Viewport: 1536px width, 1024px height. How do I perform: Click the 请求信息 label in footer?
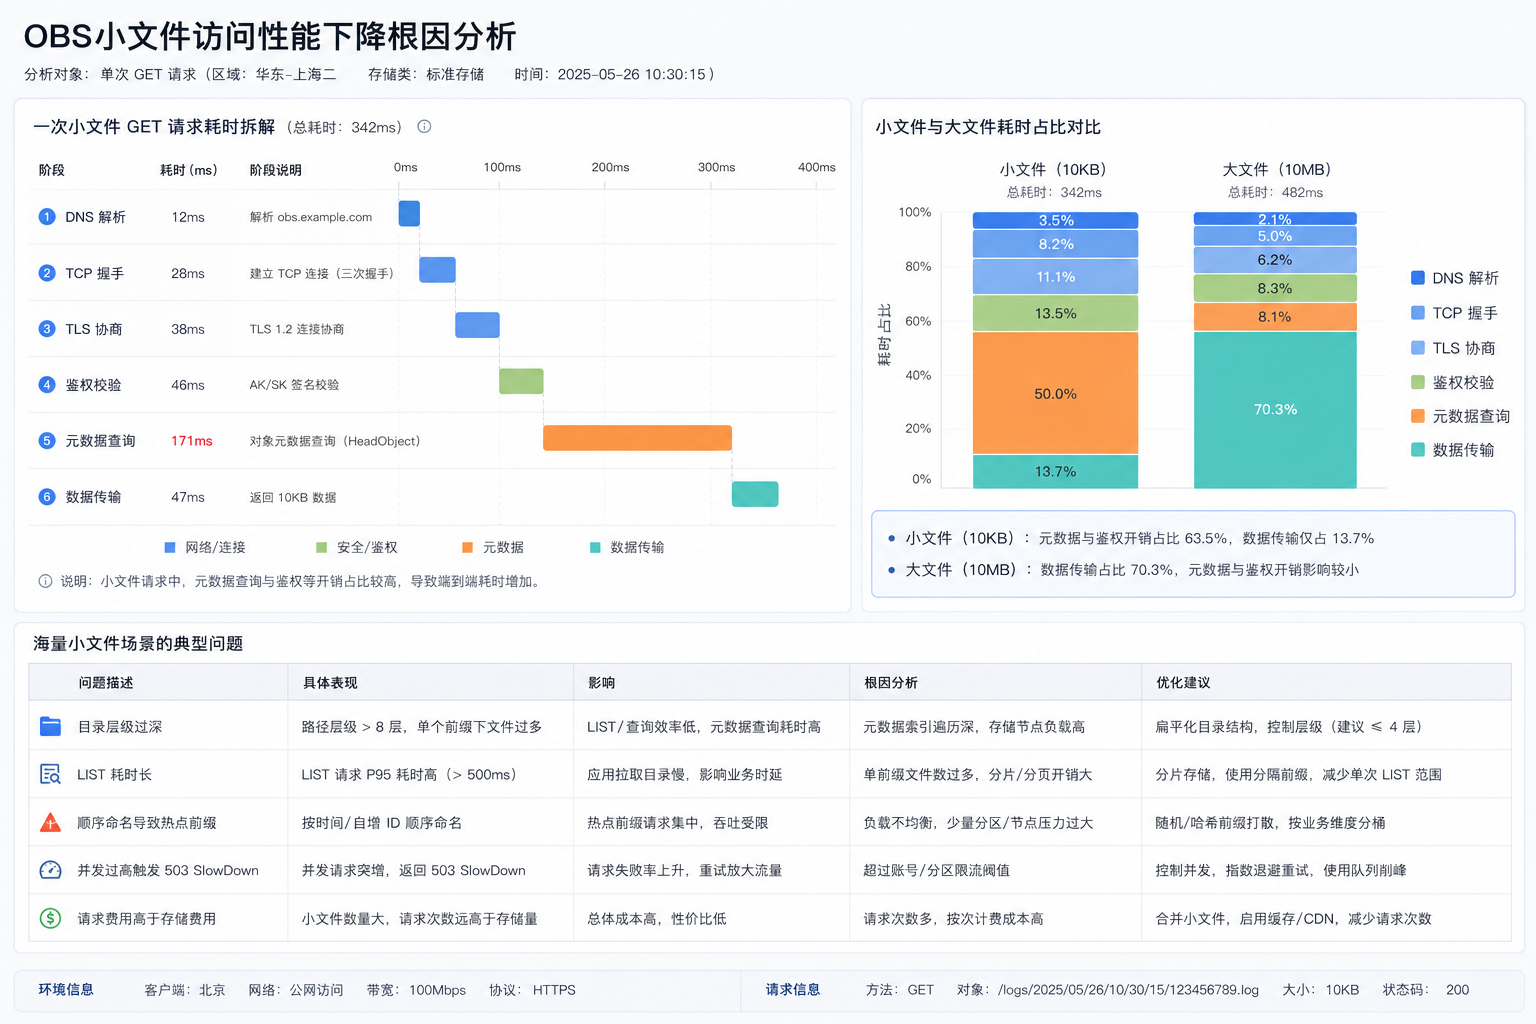(x=793, y=989)
